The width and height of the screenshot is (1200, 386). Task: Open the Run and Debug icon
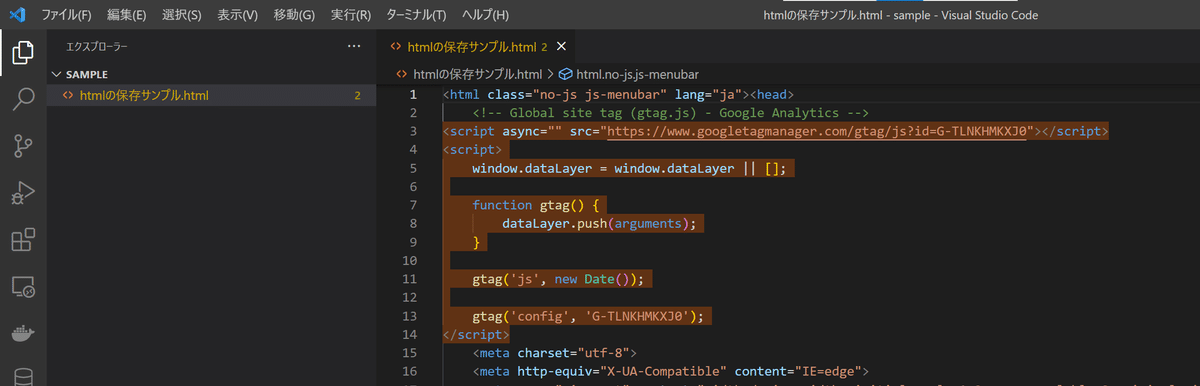23,193
